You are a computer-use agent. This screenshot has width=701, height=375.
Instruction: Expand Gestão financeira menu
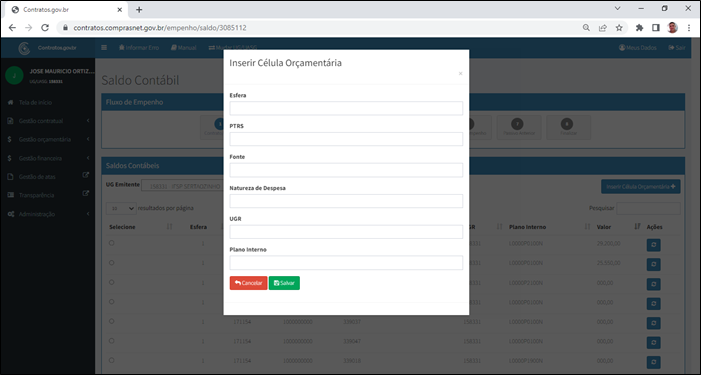47,158
